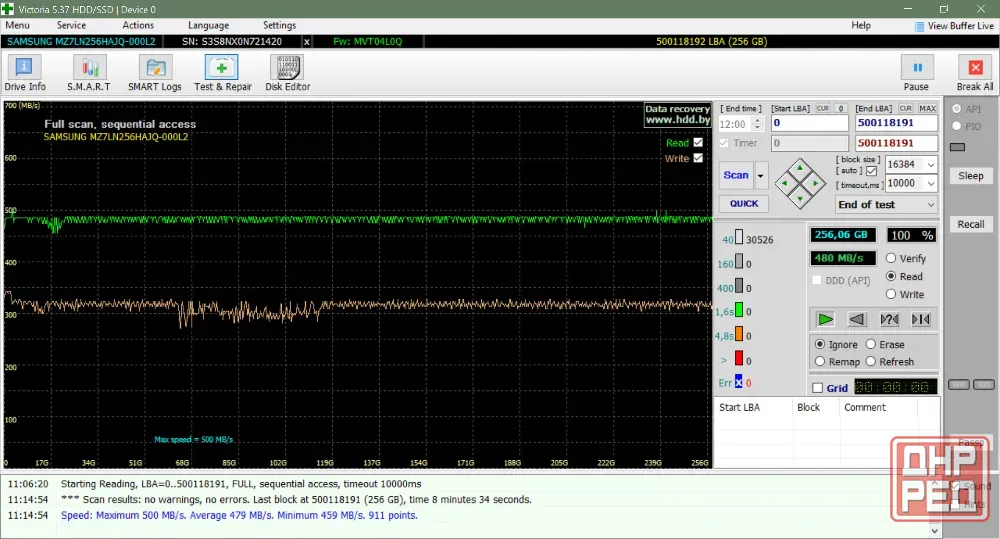Click the 0 button beside Start LBA CUR
The height and width of the screenshot is (539, 1000).
coord(841,108)
